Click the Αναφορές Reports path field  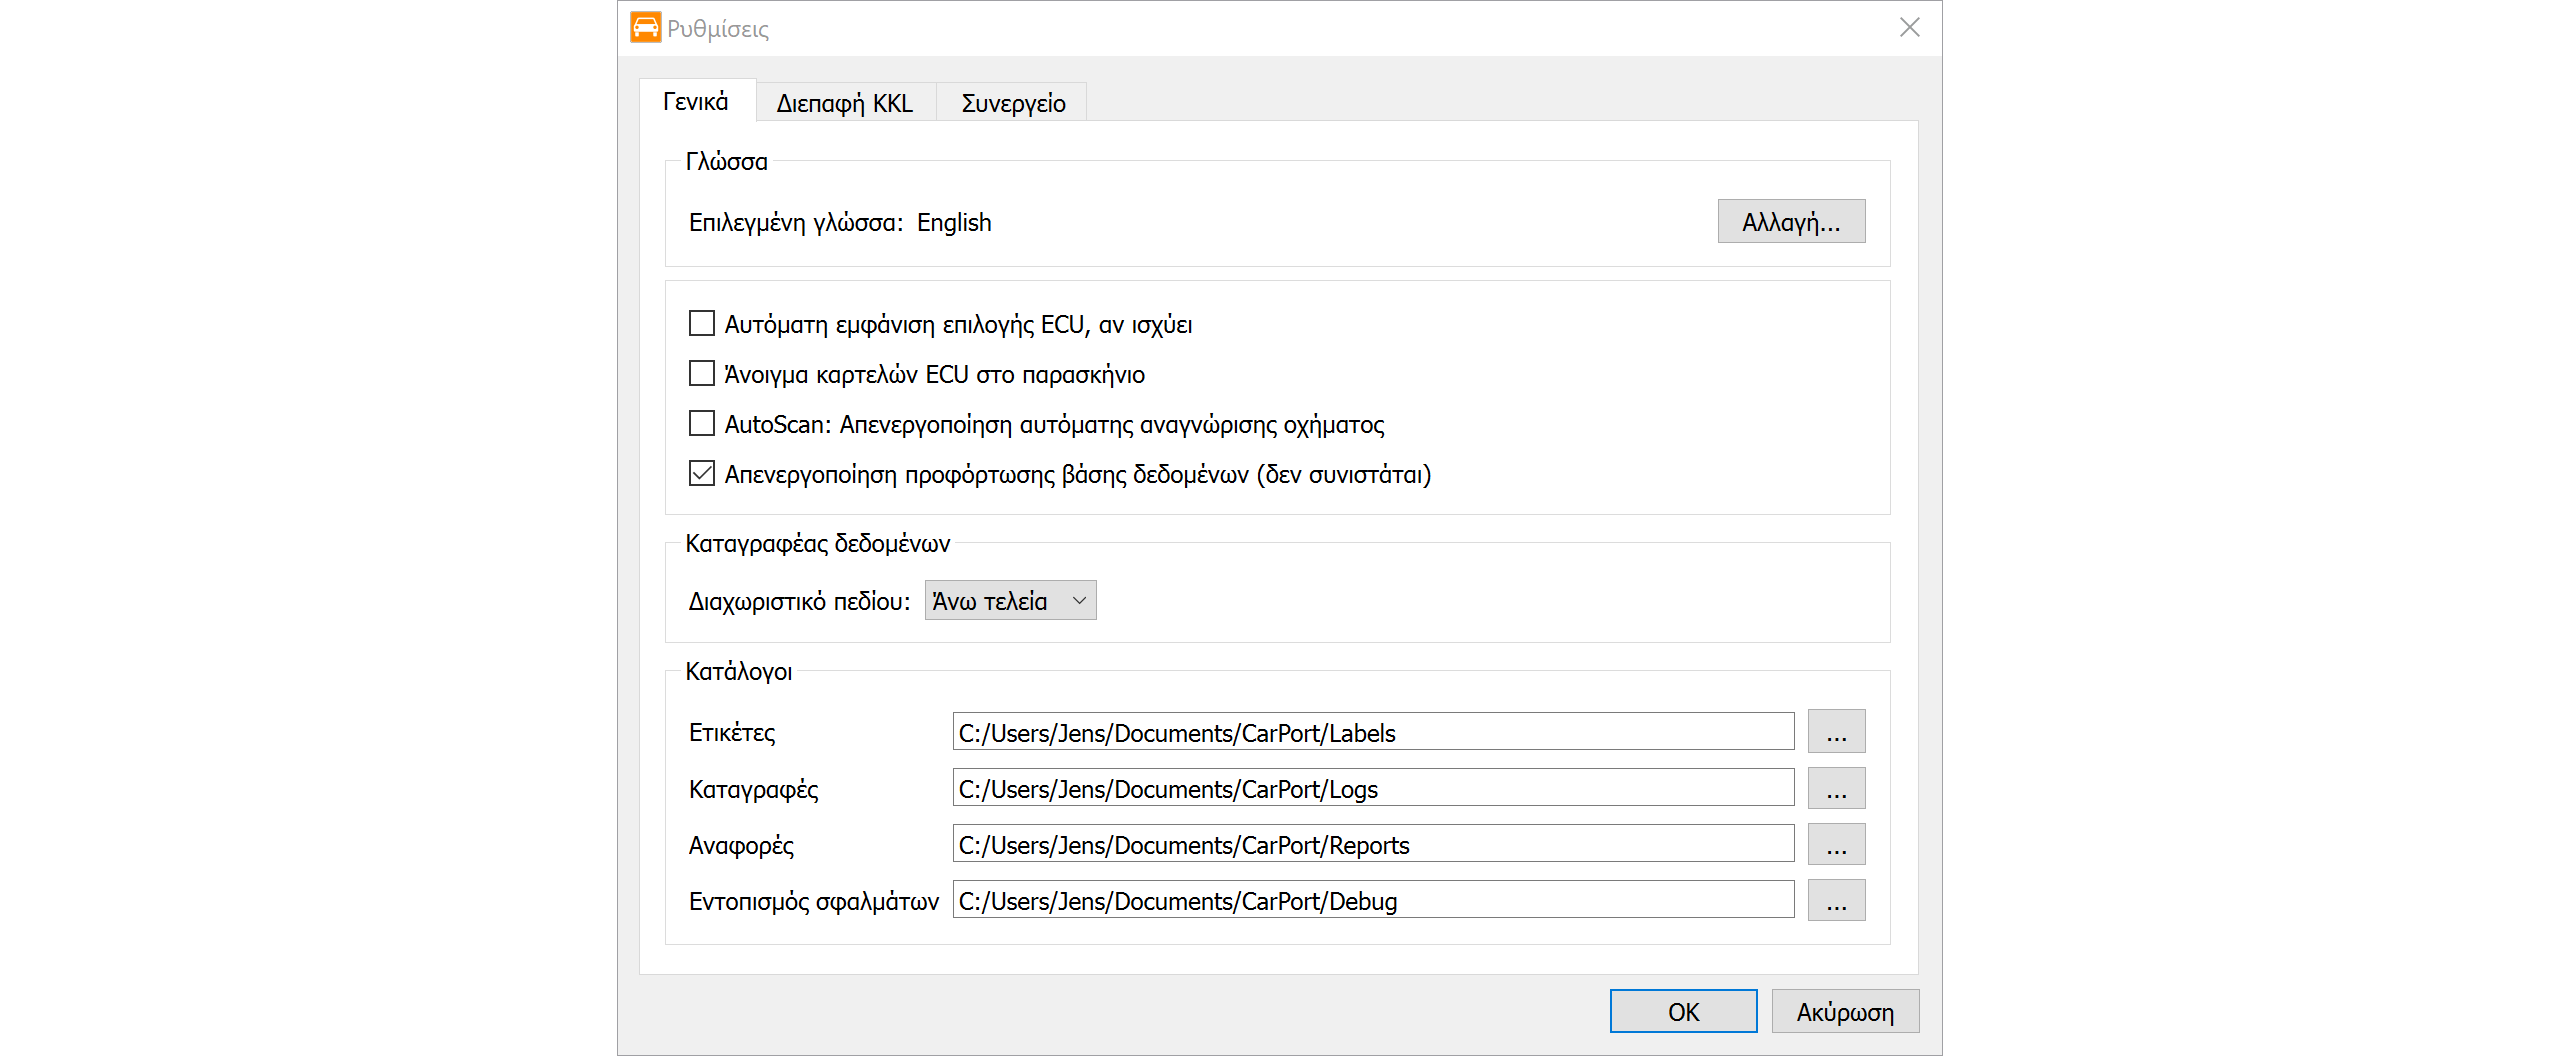point(1372,844)
